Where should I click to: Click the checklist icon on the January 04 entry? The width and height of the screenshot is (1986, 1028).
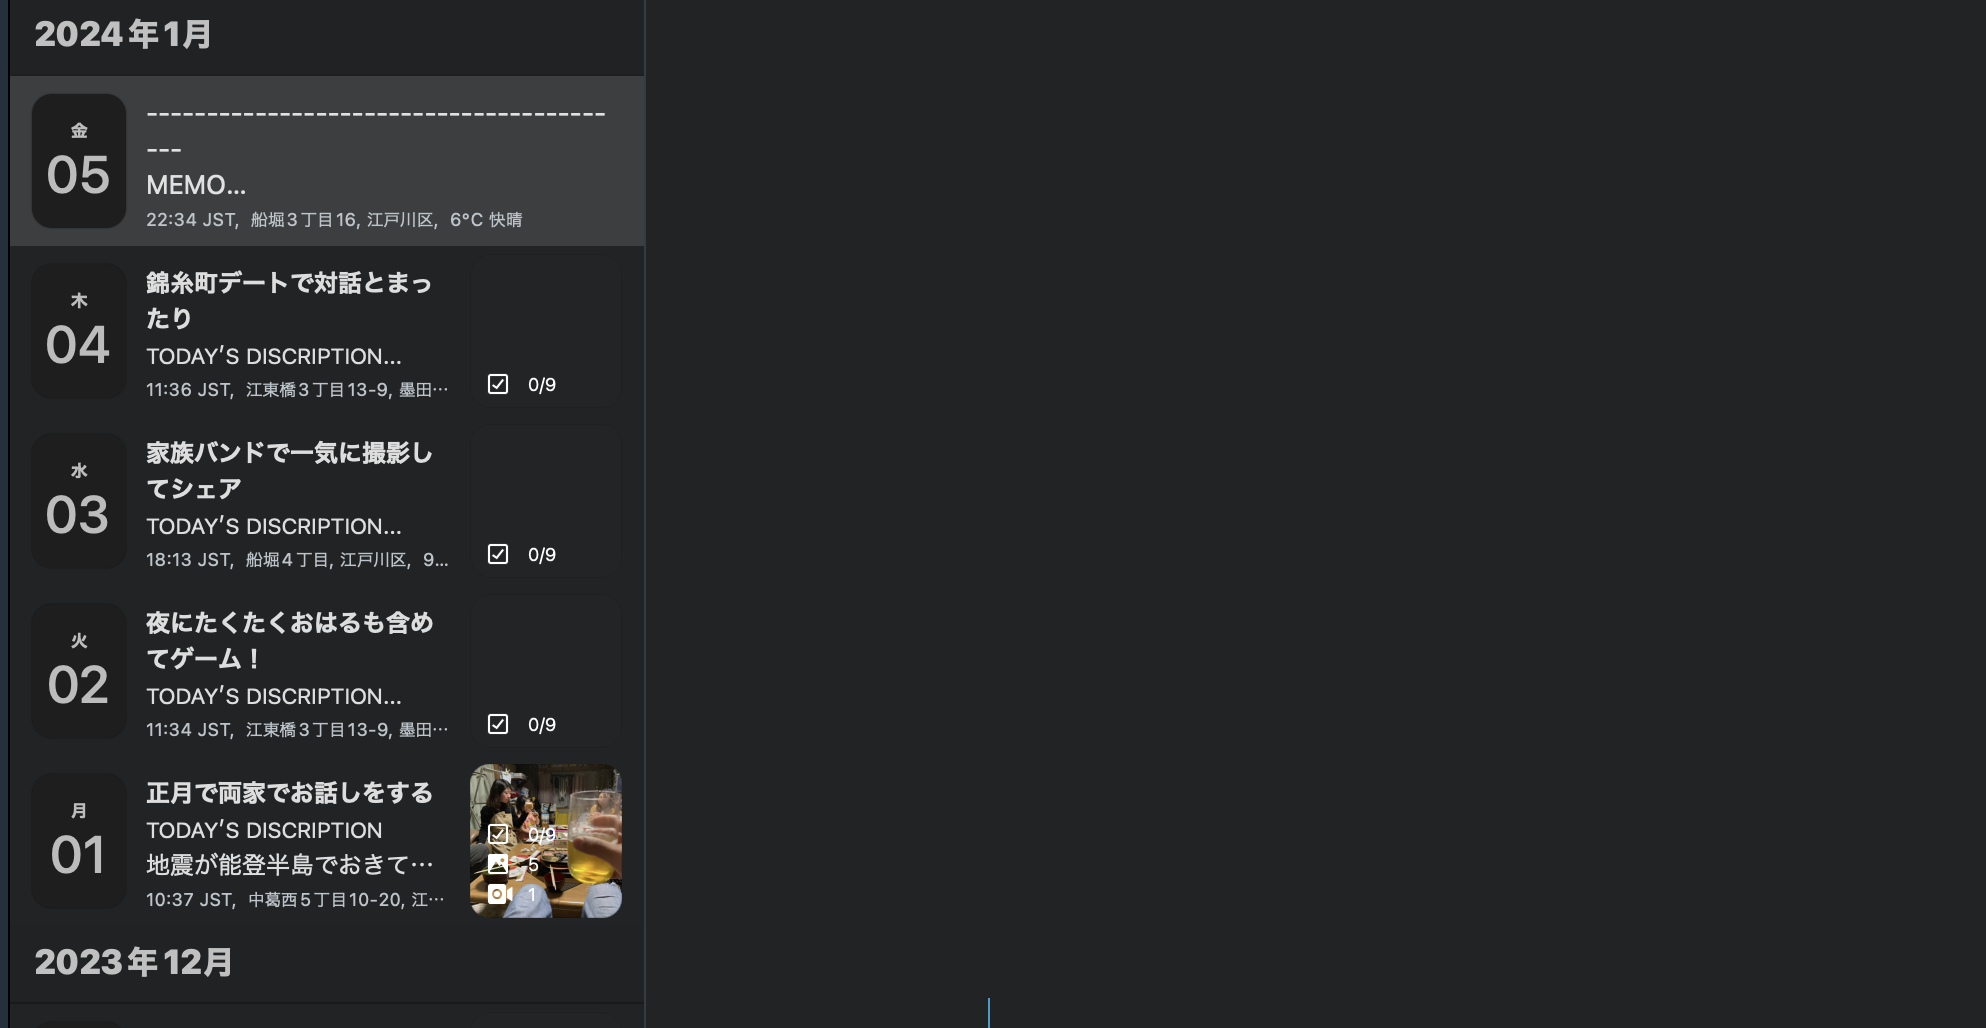pyautogui.click(x=498, y=384)
